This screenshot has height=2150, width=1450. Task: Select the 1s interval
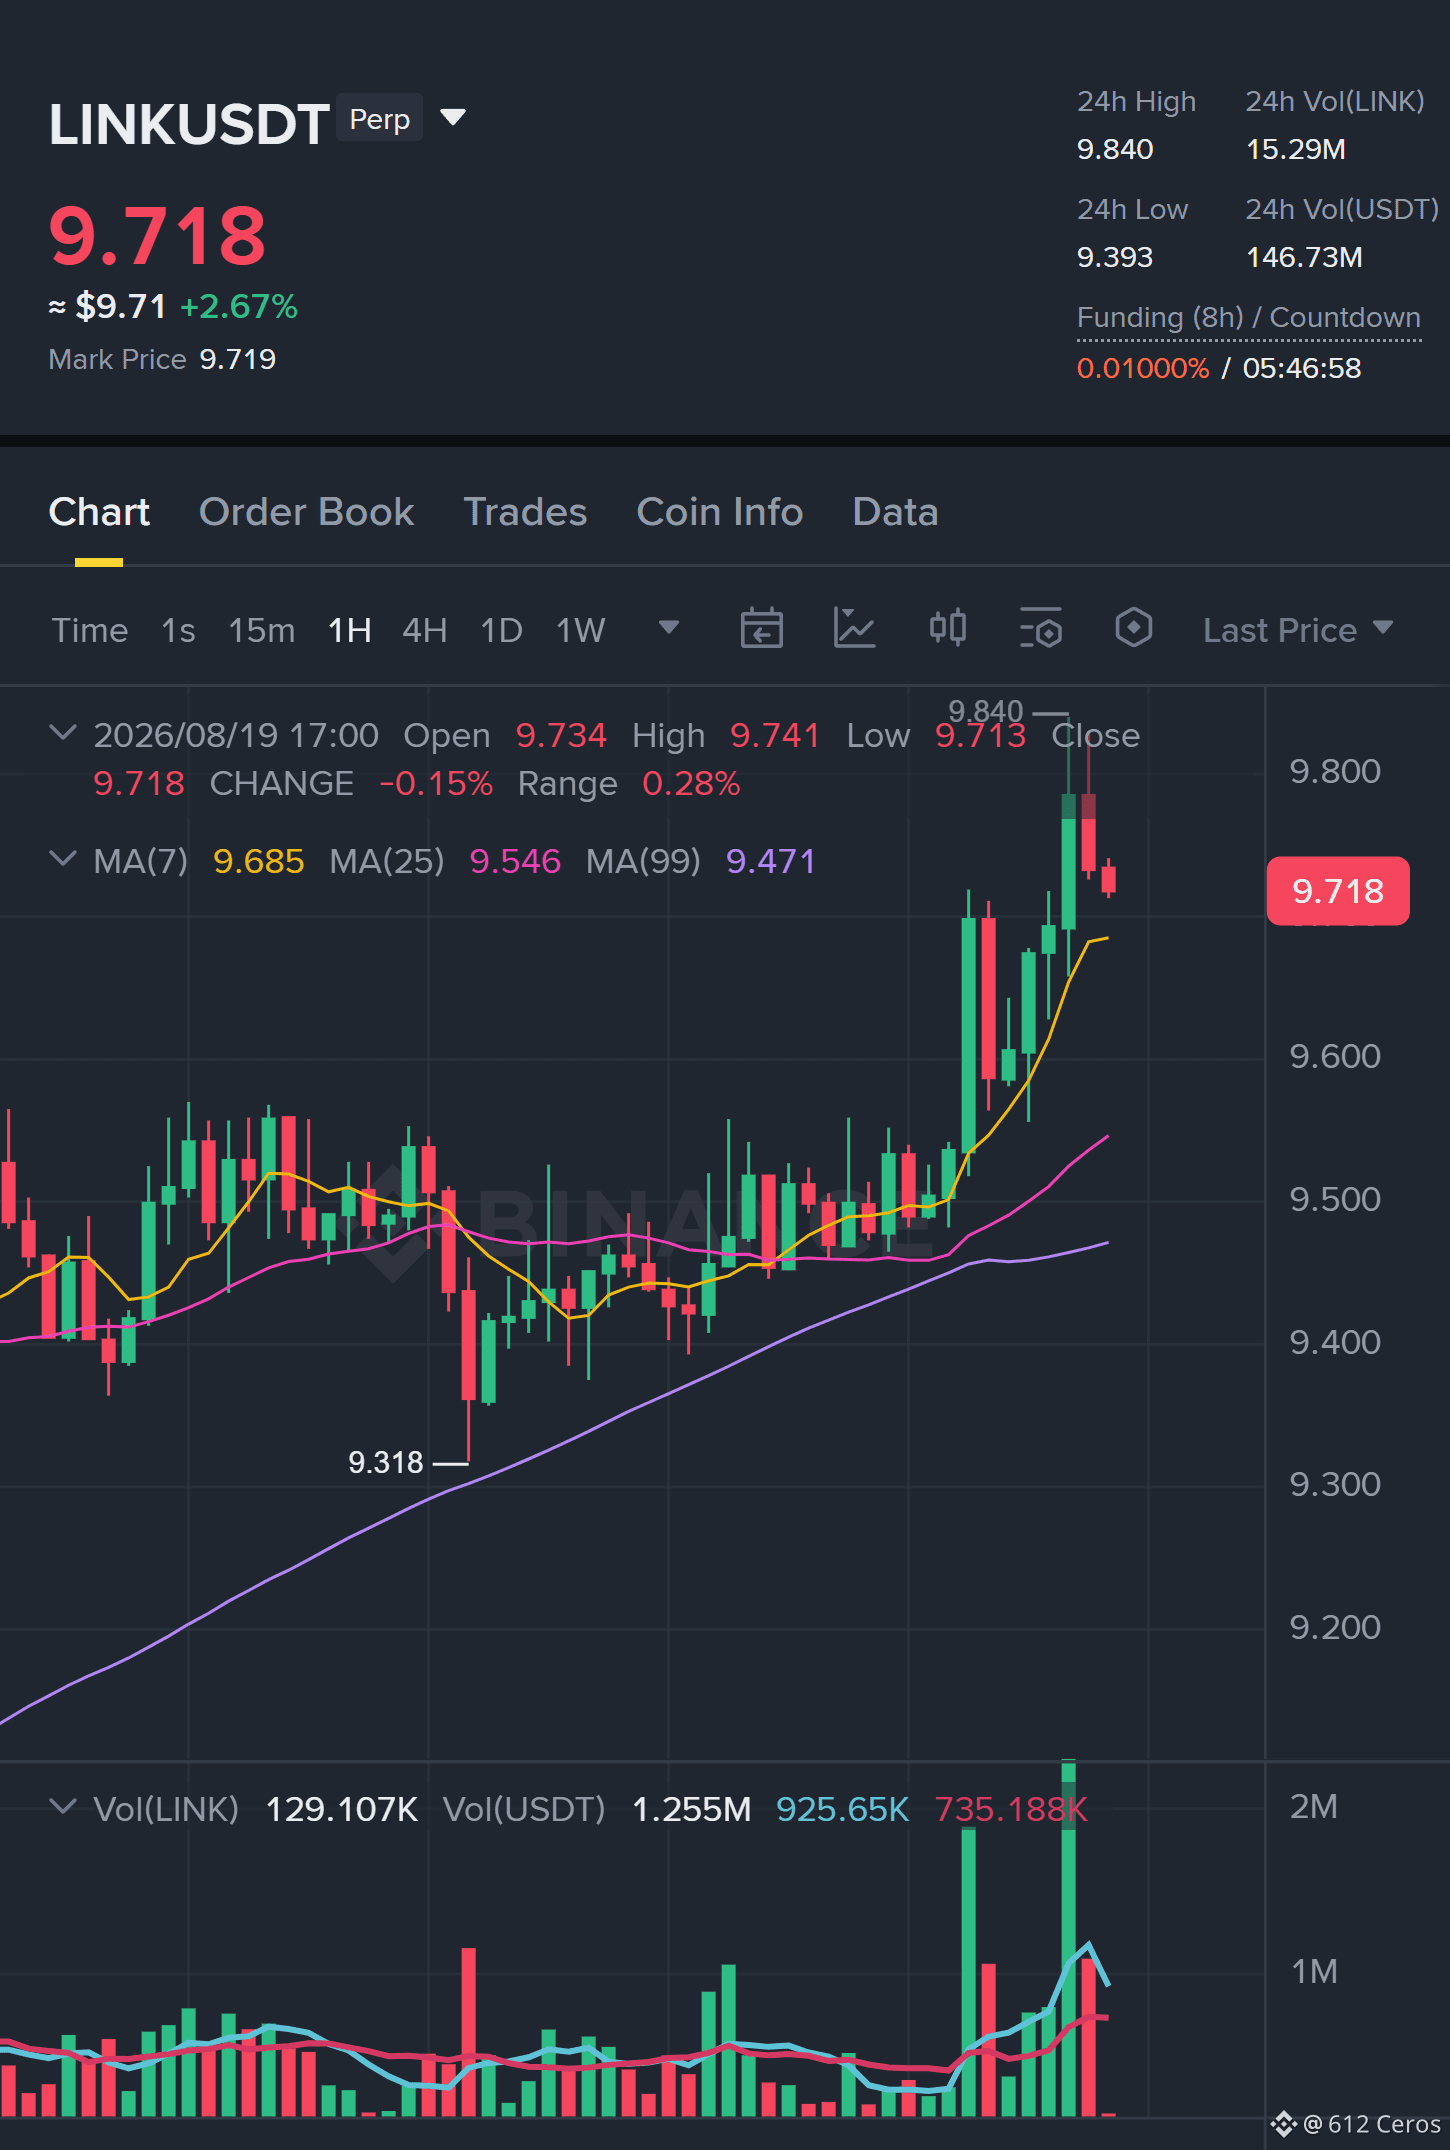click(178, 630)
